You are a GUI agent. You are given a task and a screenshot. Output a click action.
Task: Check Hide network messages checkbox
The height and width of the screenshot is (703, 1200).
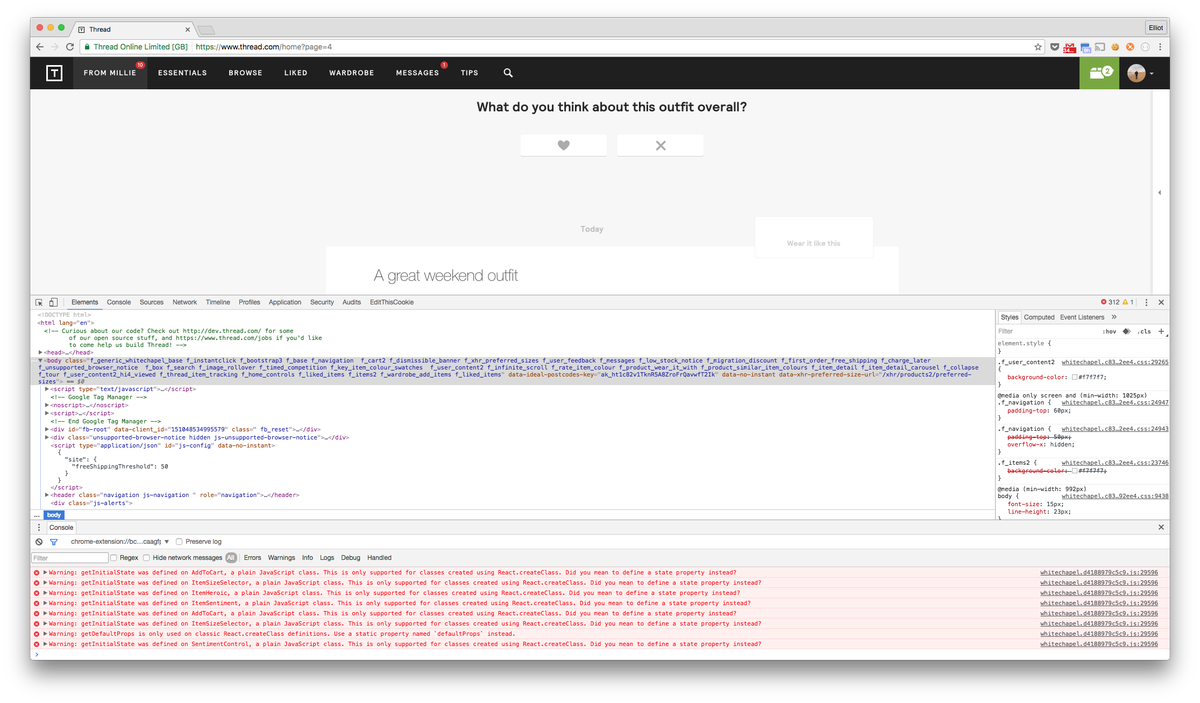pyautogui.click(x=146, y=557)
